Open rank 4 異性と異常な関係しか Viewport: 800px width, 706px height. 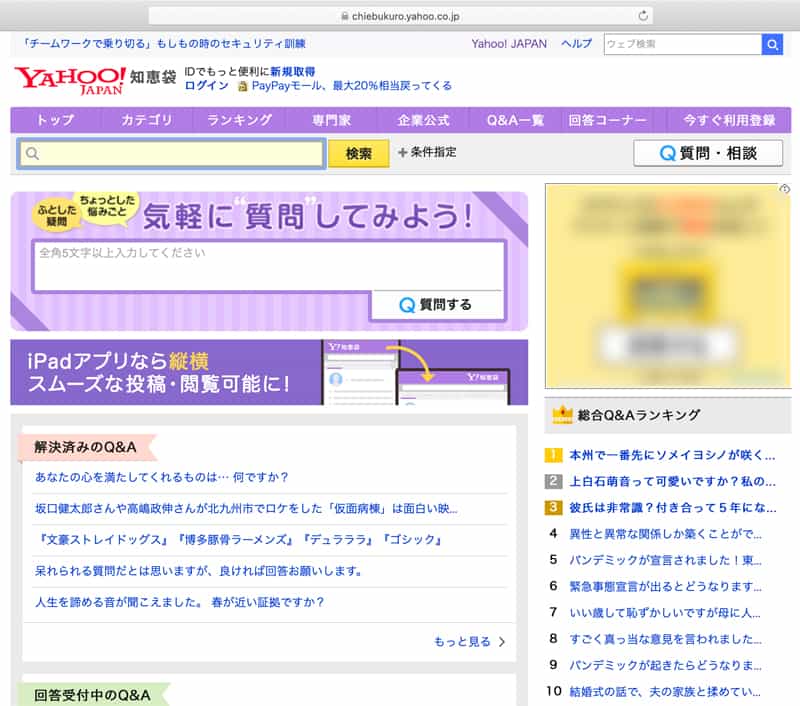665,534
